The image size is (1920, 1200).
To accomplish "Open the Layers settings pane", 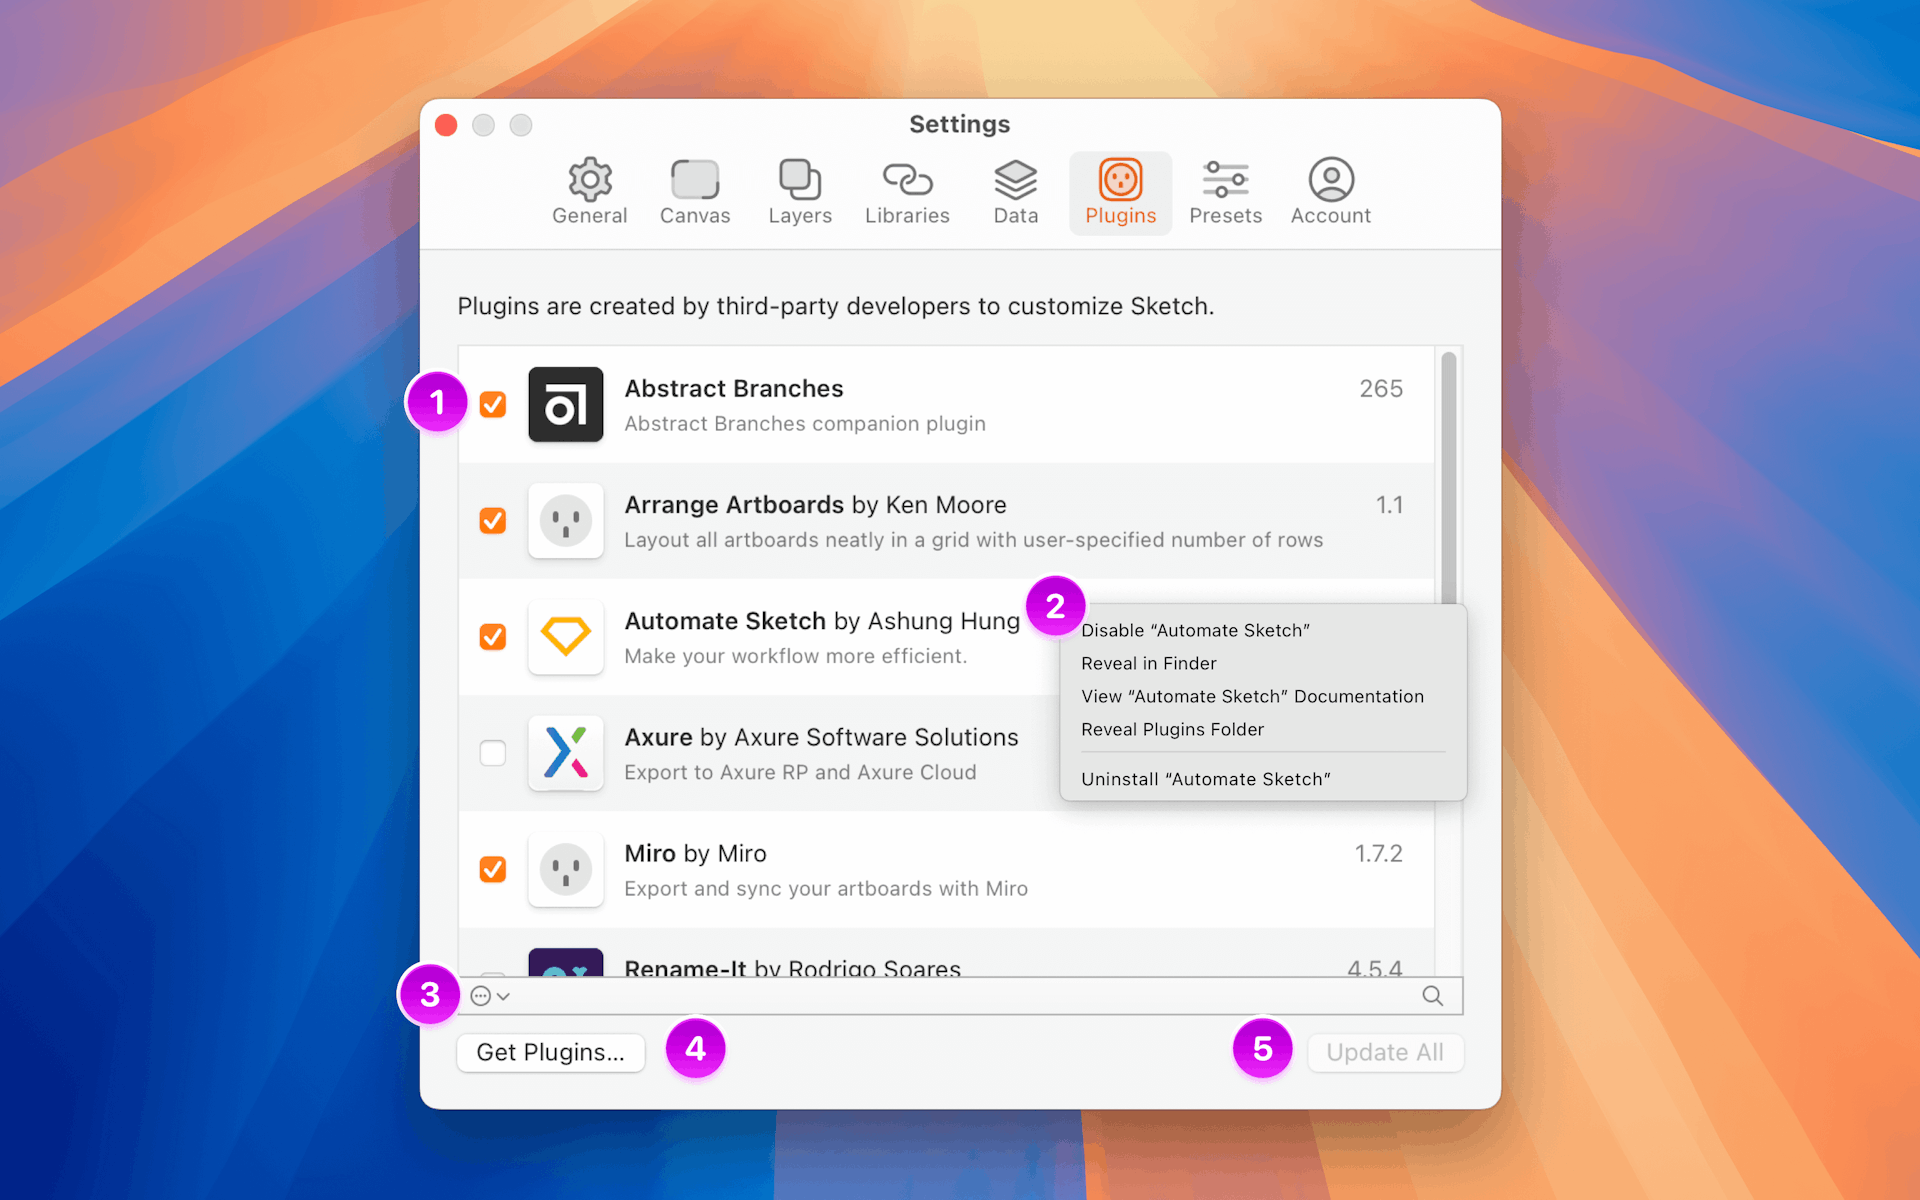I will click(800, 190).
